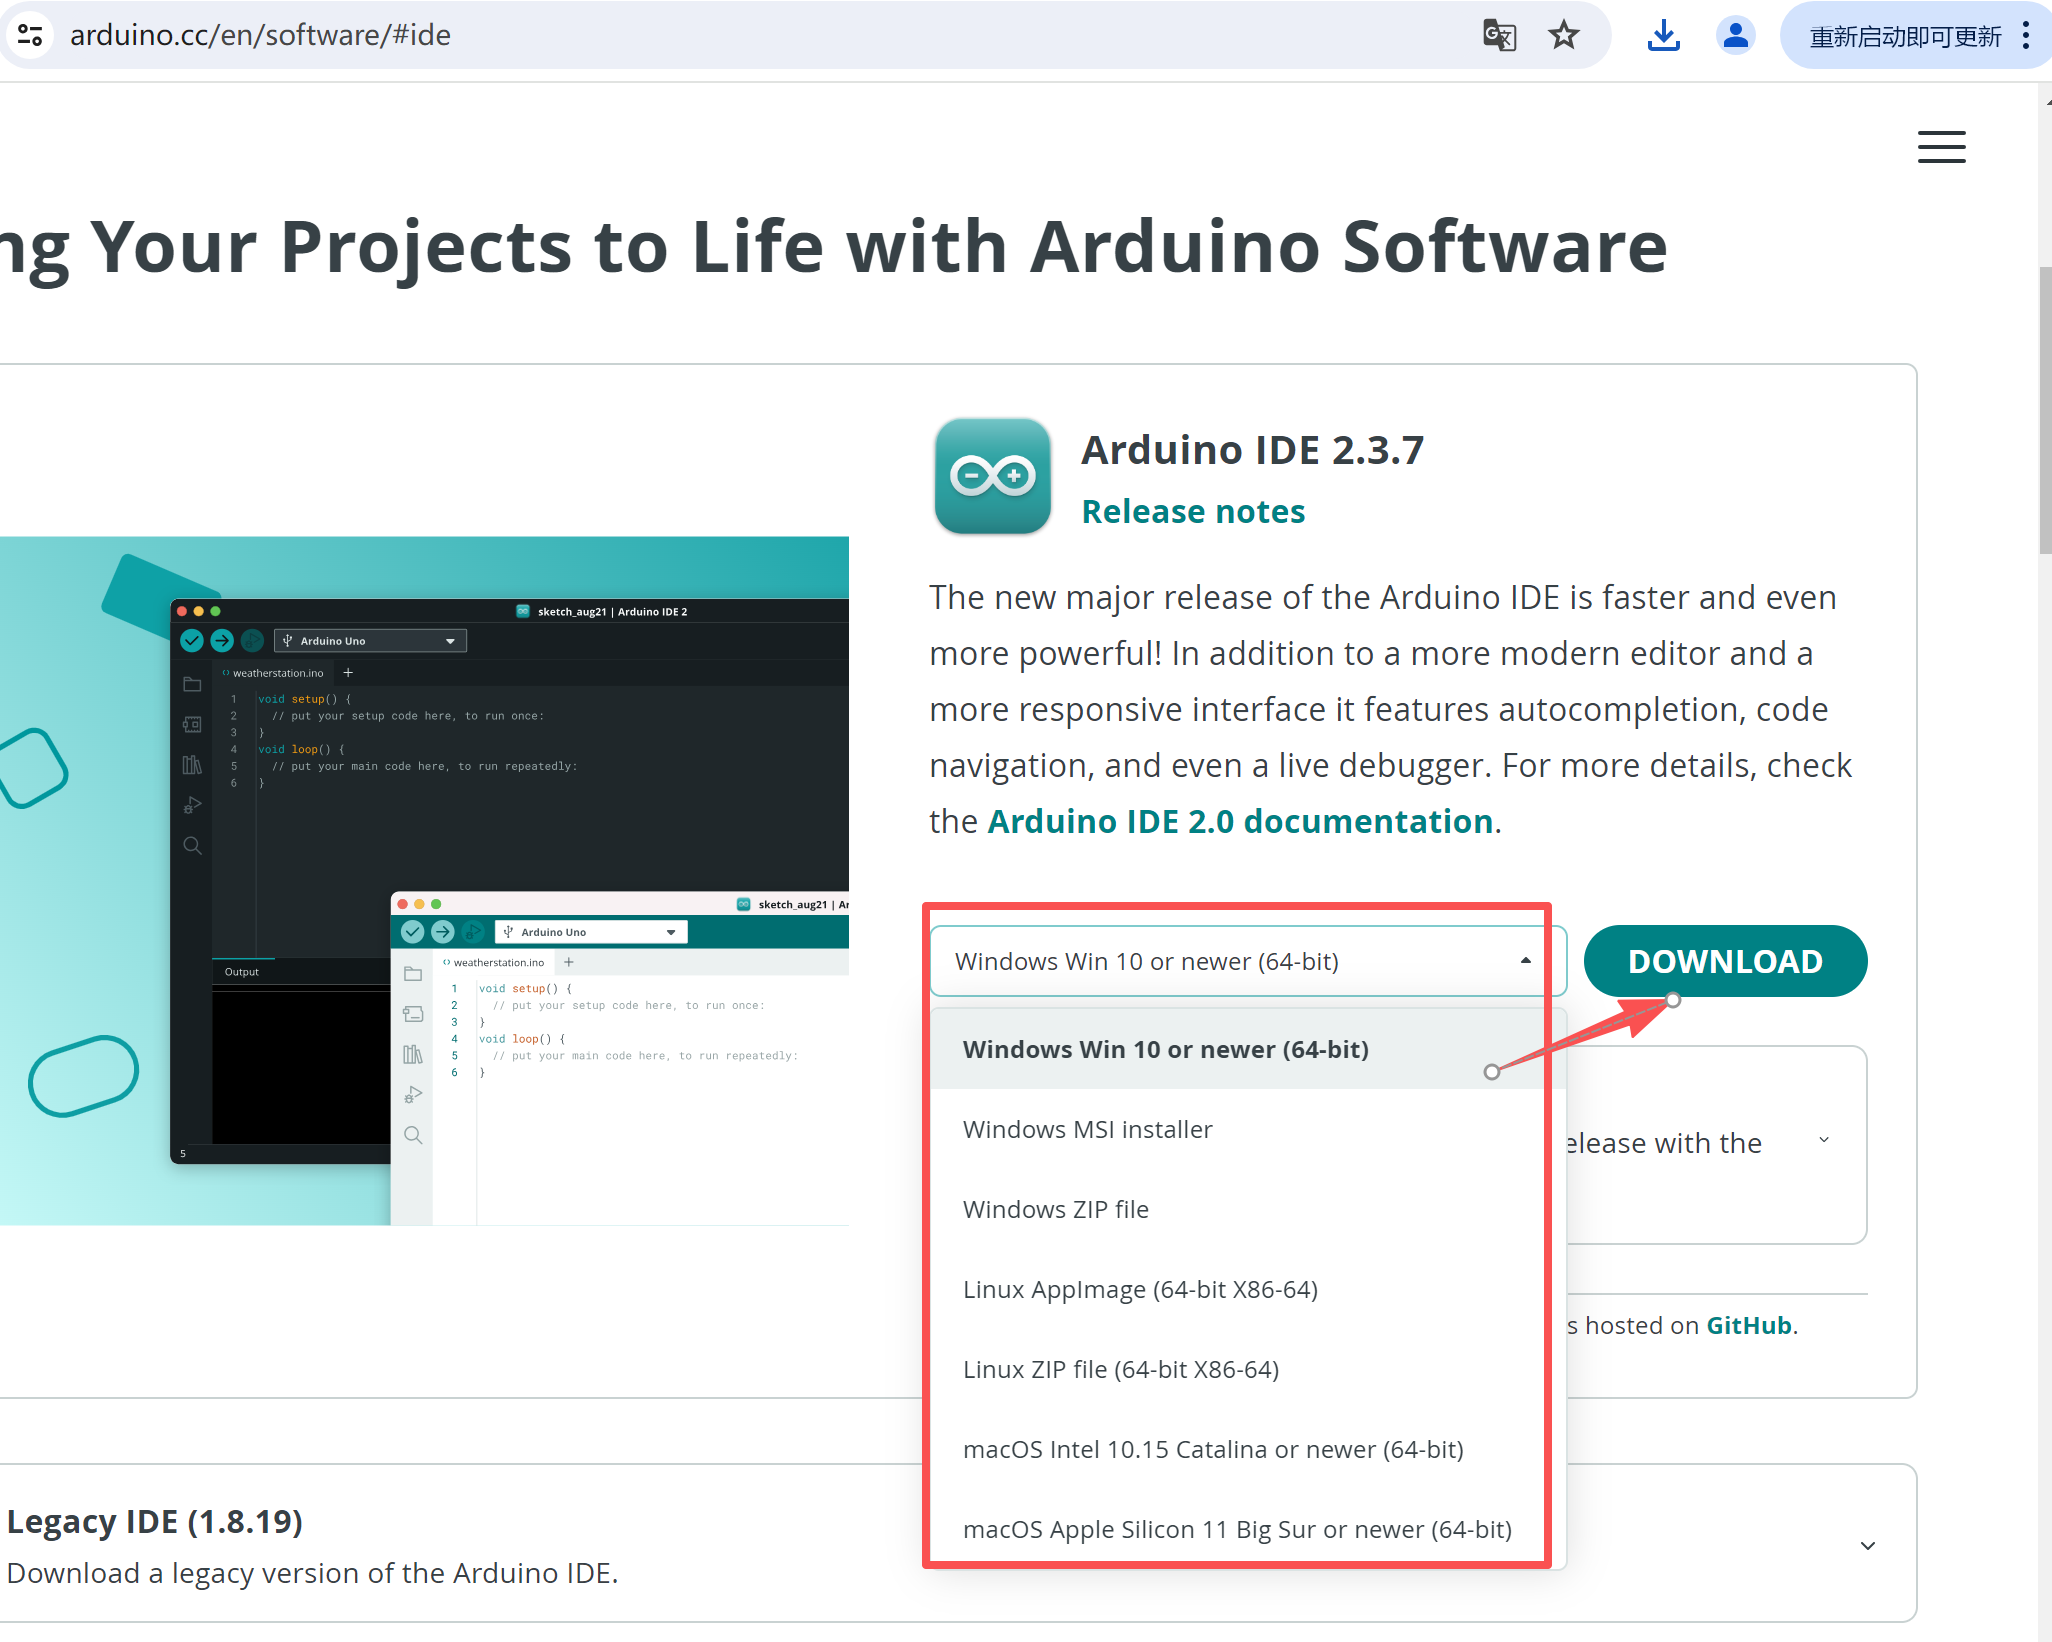Open the Chrome profile avatar
Image resolution: width=2052 pixels, height=1642 pixels.
[x=1736, y=35]
